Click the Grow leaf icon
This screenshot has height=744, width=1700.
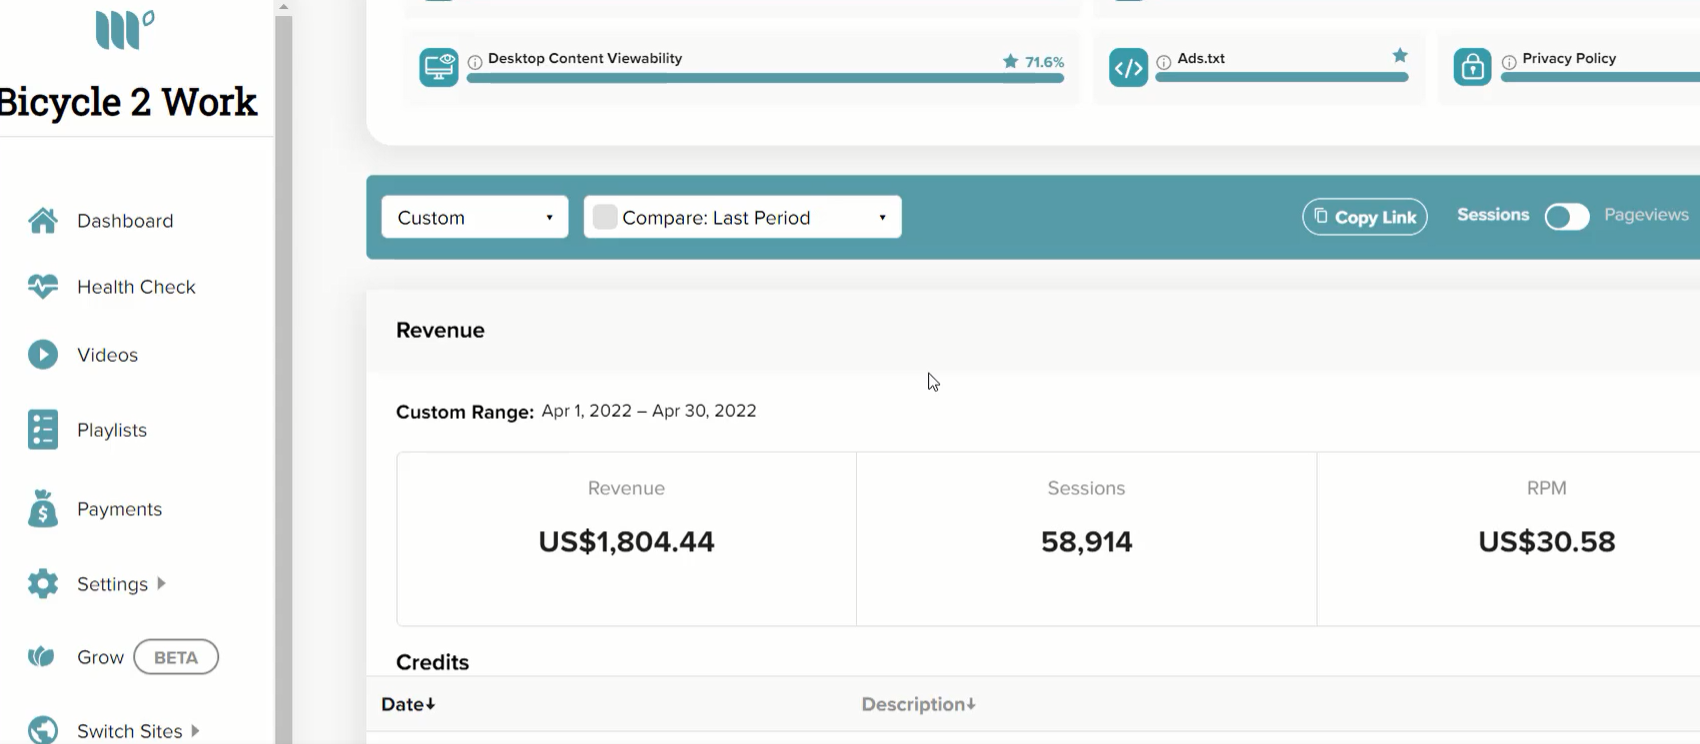pos(41,657)
